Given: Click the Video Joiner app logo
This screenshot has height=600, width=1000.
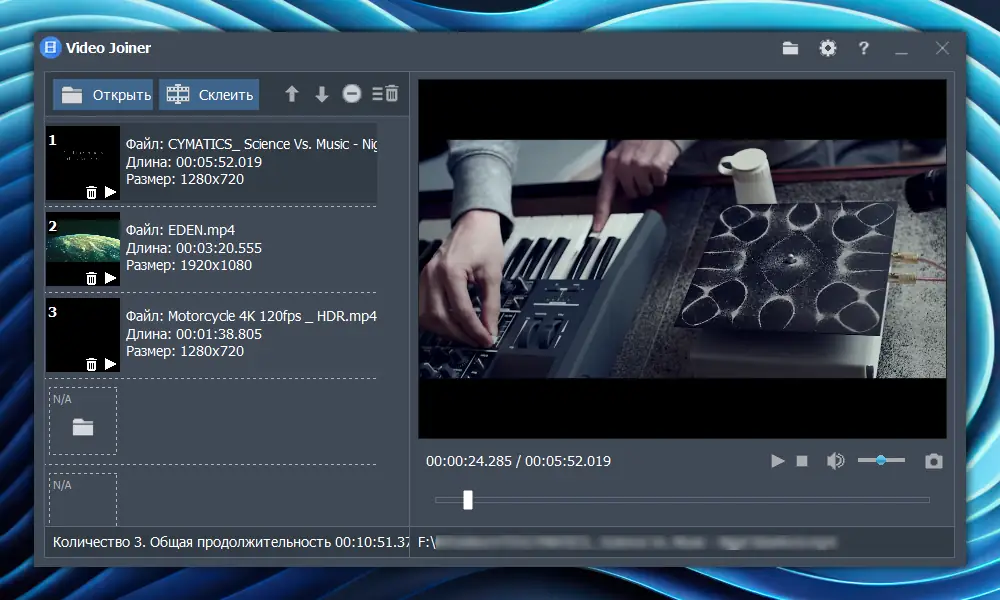Looking at the screenshot, I should (50, 48).
